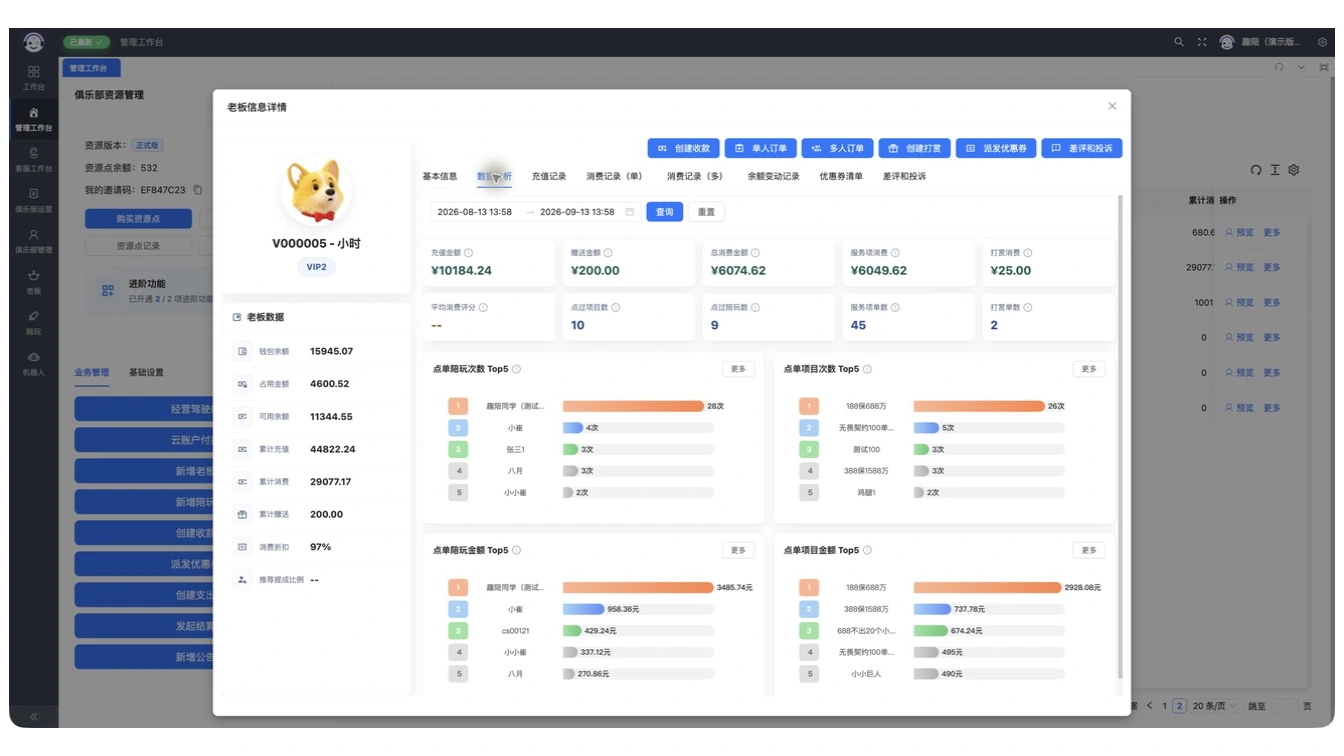Switch to 基本信息 tab
Screen dimensions: 1344x756
pyautogui.click(x=440, y=176)
